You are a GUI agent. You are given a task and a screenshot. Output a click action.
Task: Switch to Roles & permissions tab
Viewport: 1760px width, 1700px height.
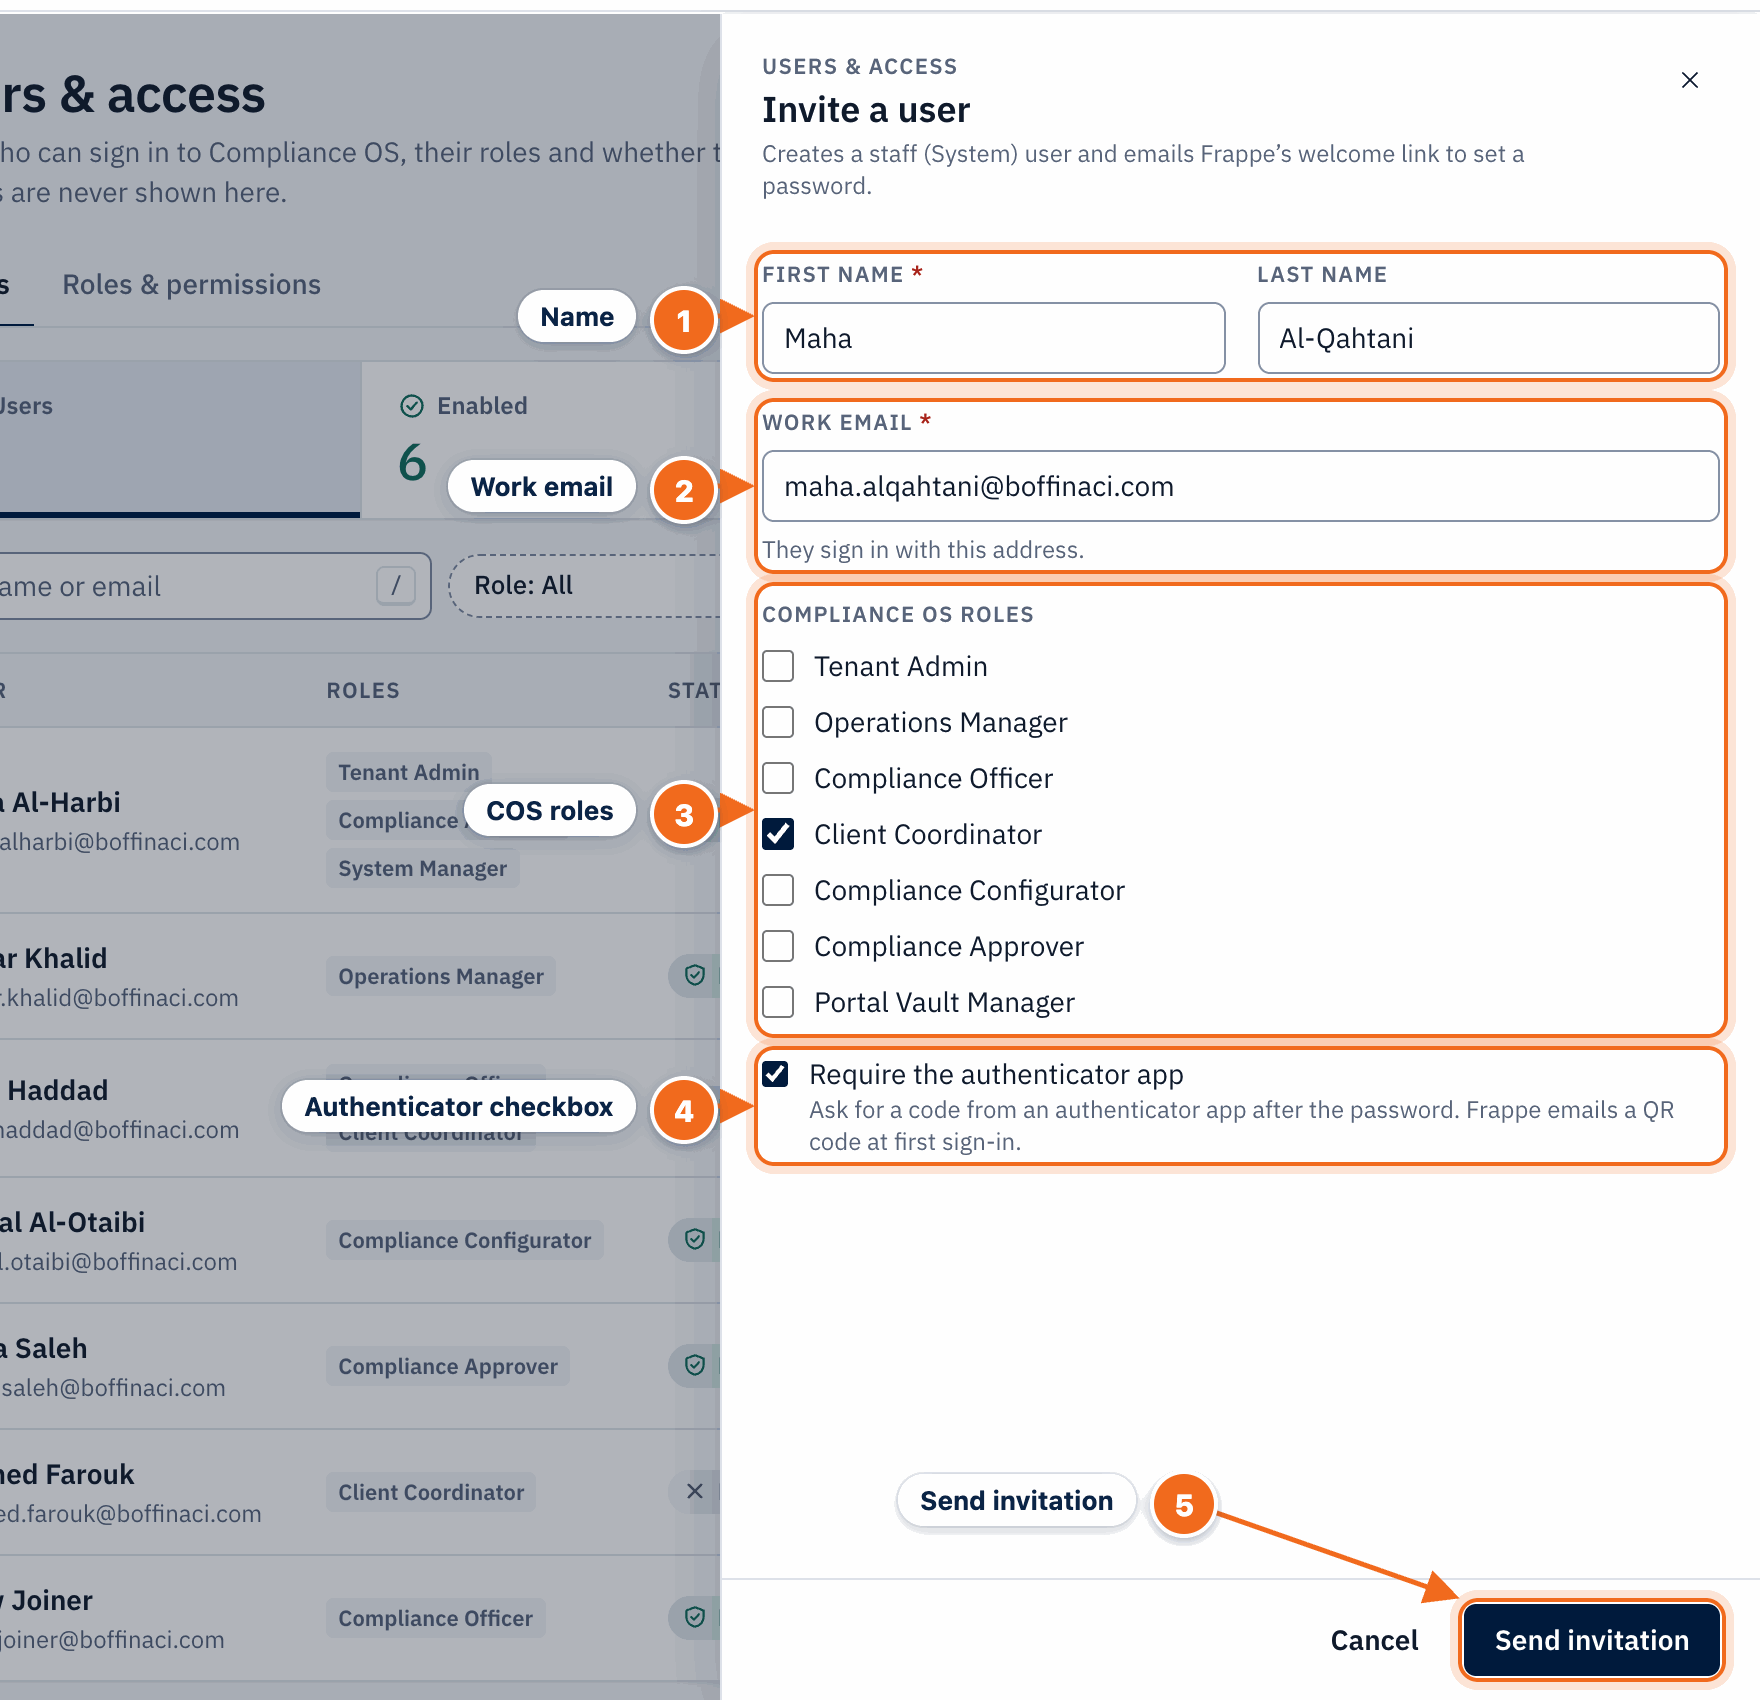(191, 285)
